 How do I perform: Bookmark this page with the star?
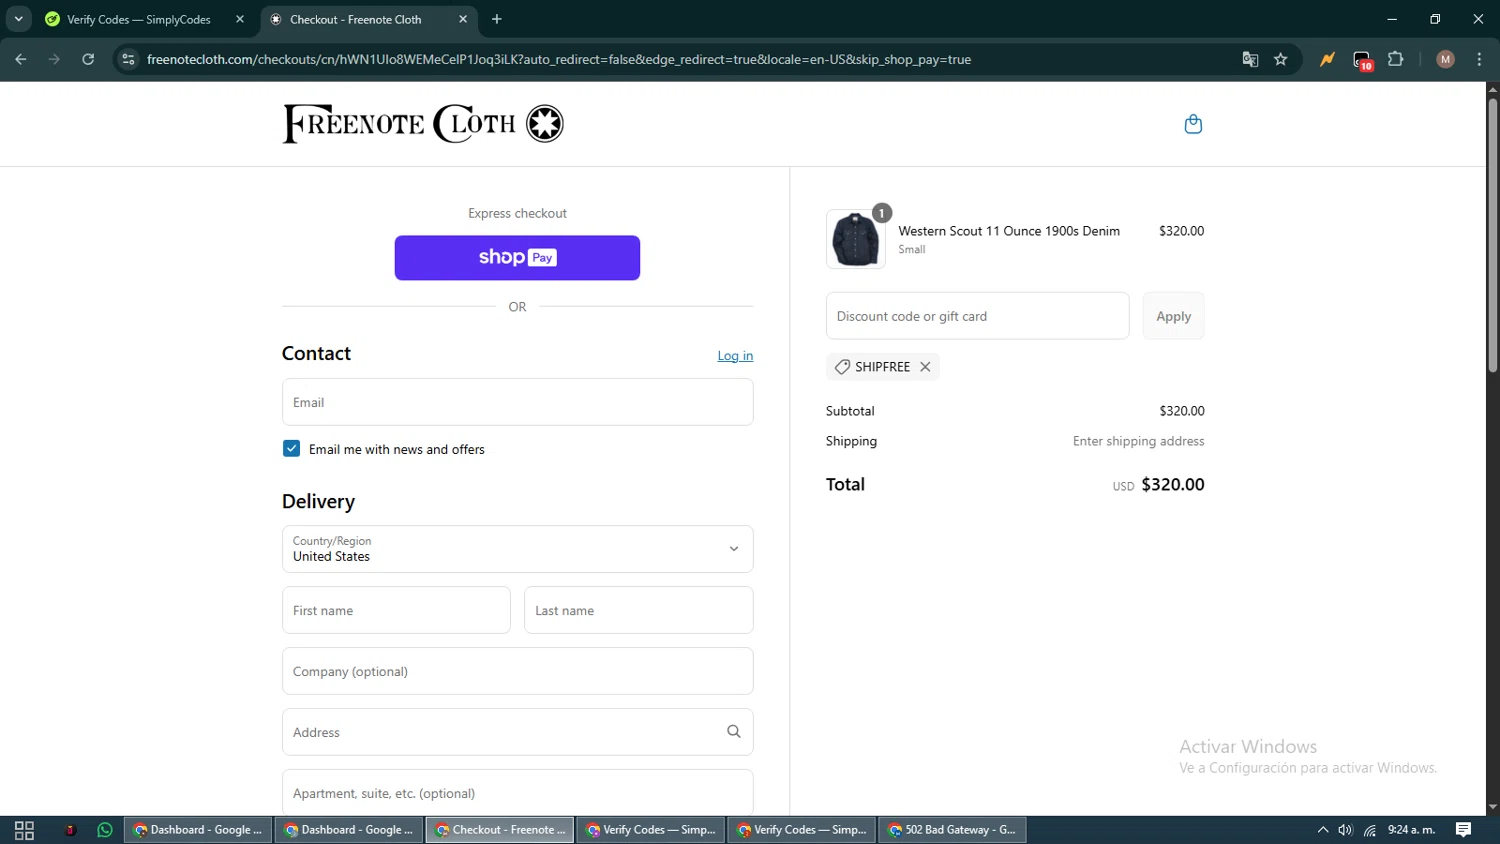click(x=1280, y=59)
